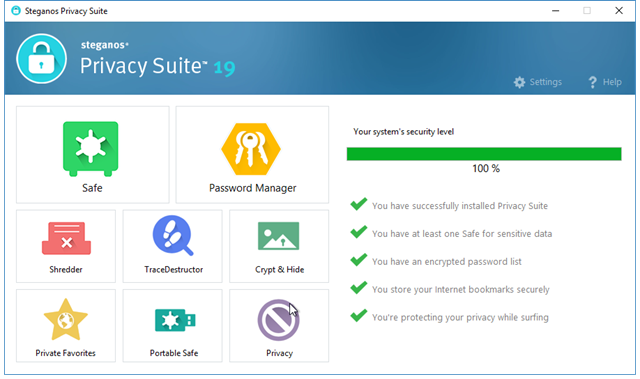Click checkmark beside successfully installed Privacy Suite
This screenshot has width=640, height=379.
pos(359,204)
